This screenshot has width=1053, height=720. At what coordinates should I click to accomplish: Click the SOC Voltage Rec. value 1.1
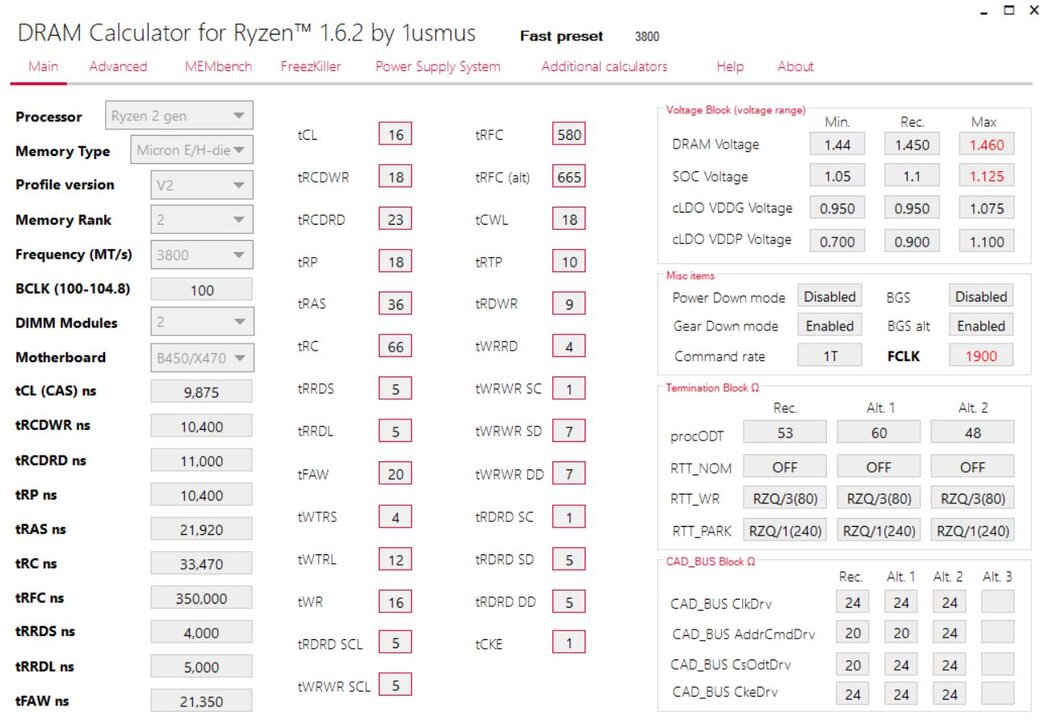tap(912, 176)
